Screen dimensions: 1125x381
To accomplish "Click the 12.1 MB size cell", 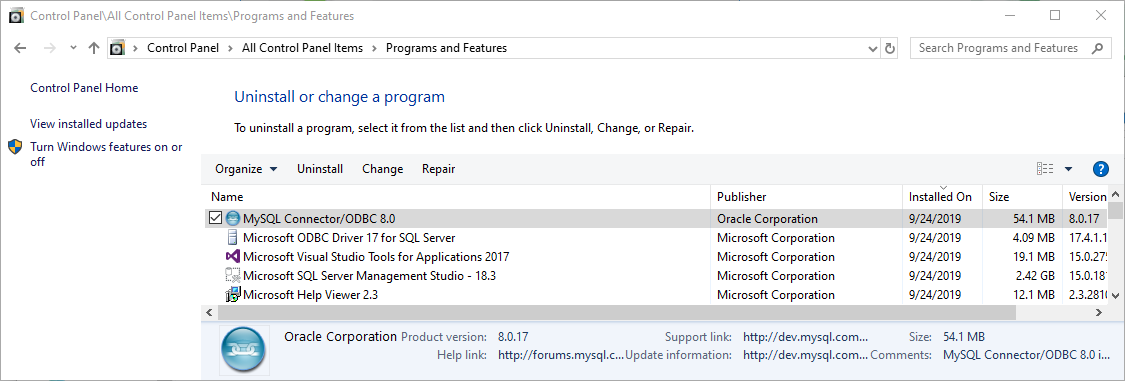I will [x=1034, y=294].
